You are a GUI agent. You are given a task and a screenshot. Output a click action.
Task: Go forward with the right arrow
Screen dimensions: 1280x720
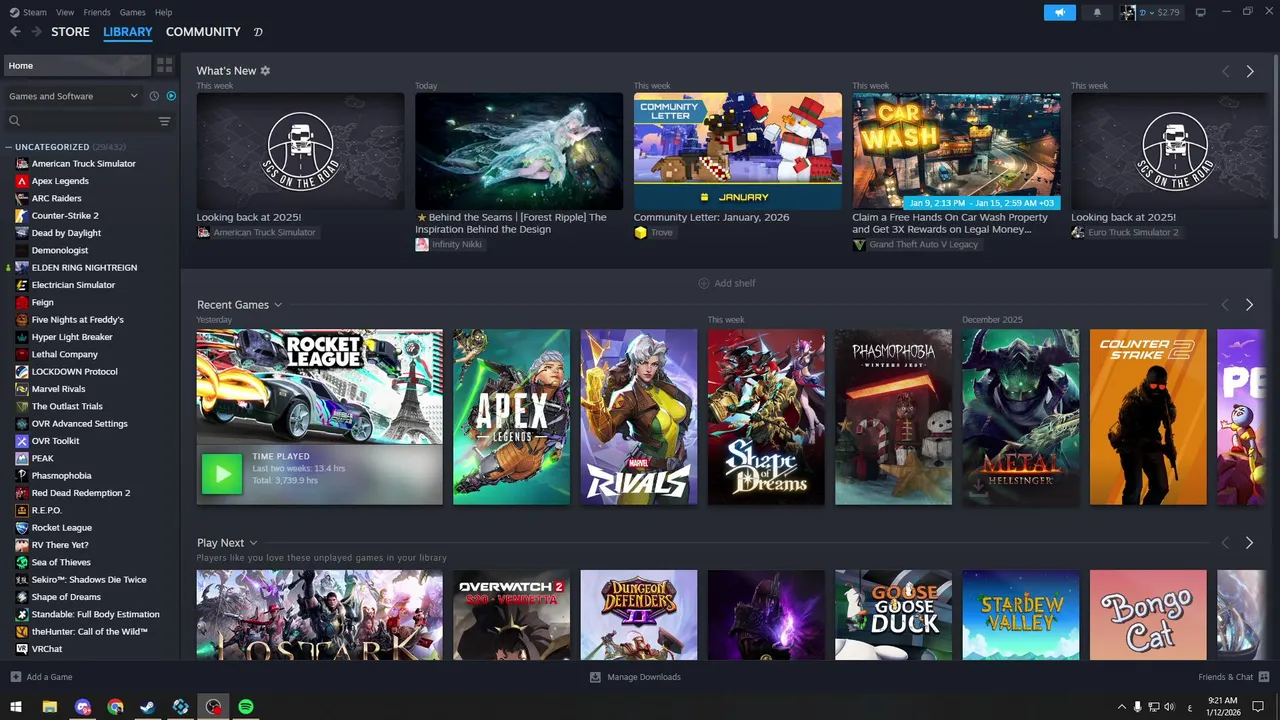(x=36, y=32)
